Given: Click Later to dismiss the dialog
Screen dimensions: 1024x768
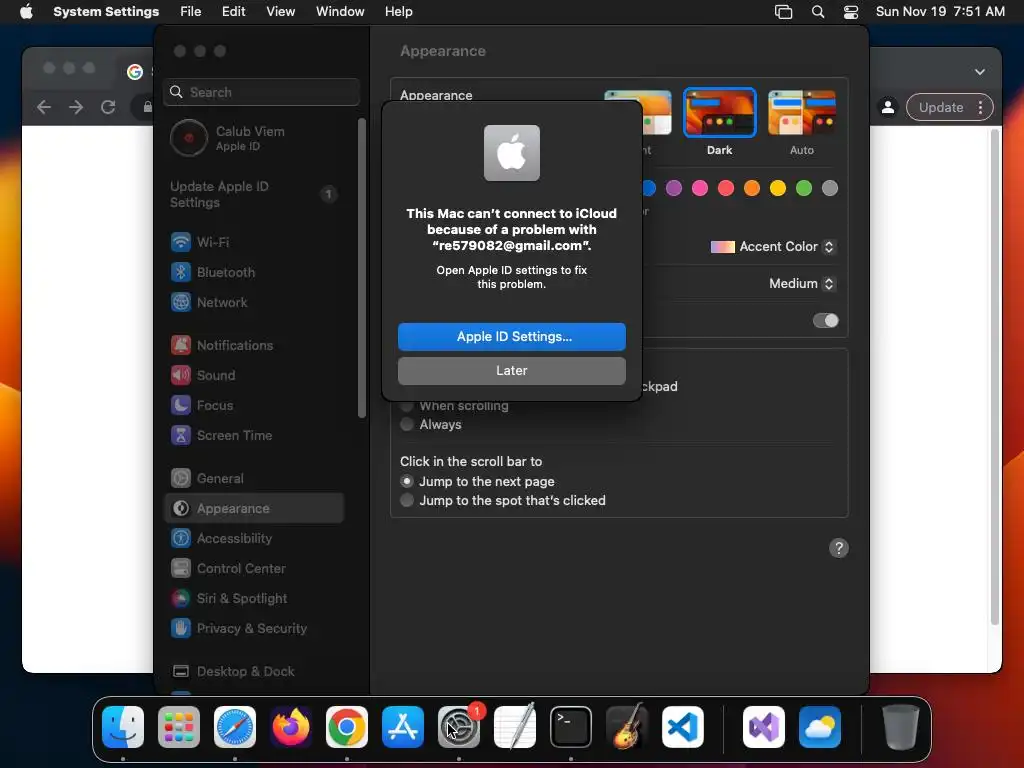Looking at the screenshot, I should (512, 370).
